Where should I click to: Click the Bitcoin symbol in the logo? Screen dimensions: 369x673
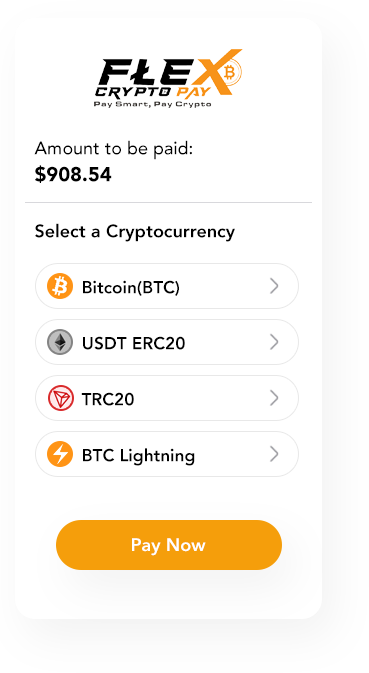230,73
